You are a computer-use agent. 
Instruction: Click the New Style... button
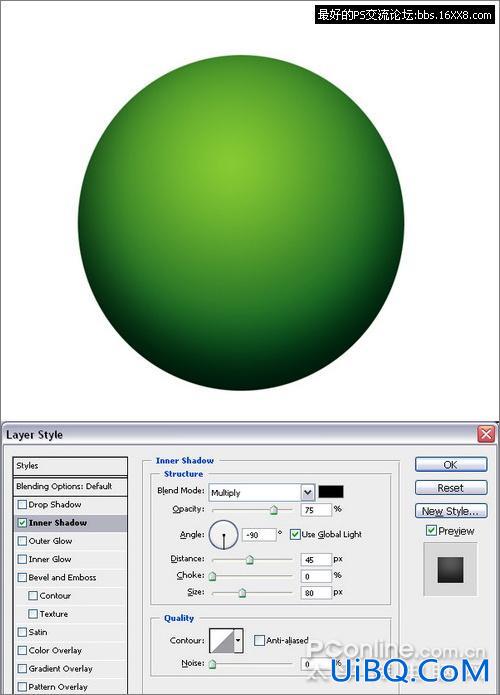tap(451, 511)
